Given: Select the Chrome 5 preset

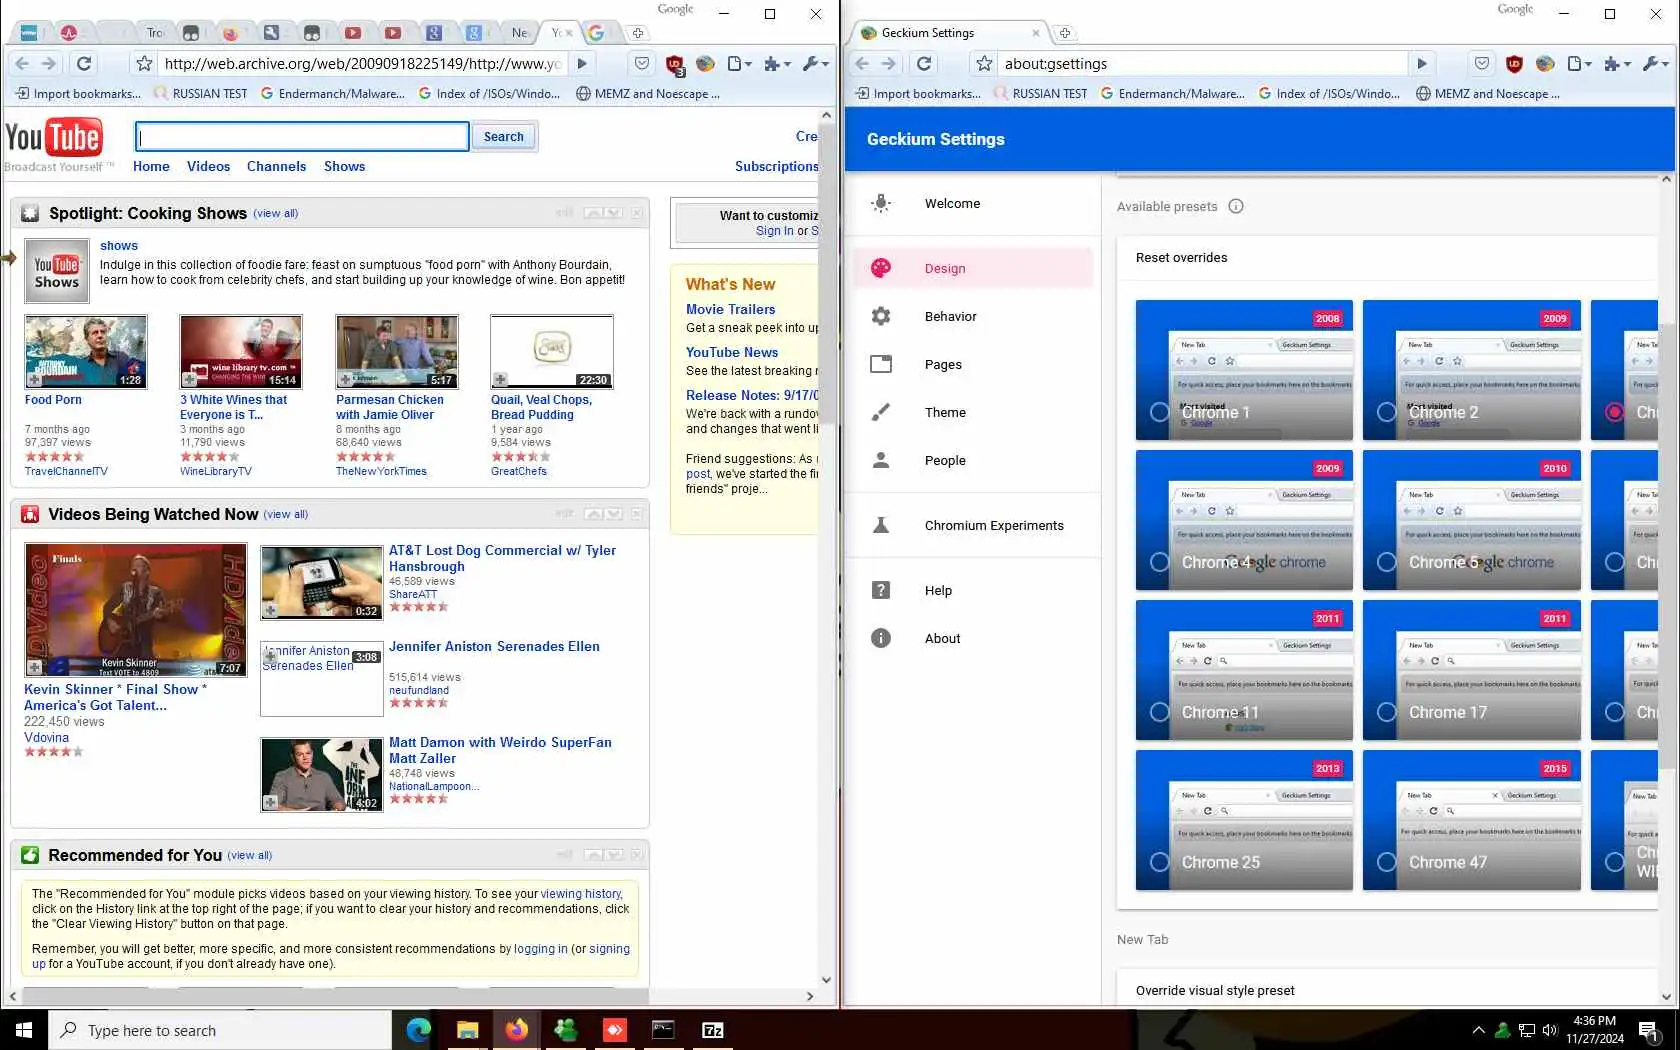Looking at the screenshot, I should pyautogui.click(x=1471, y=520).
